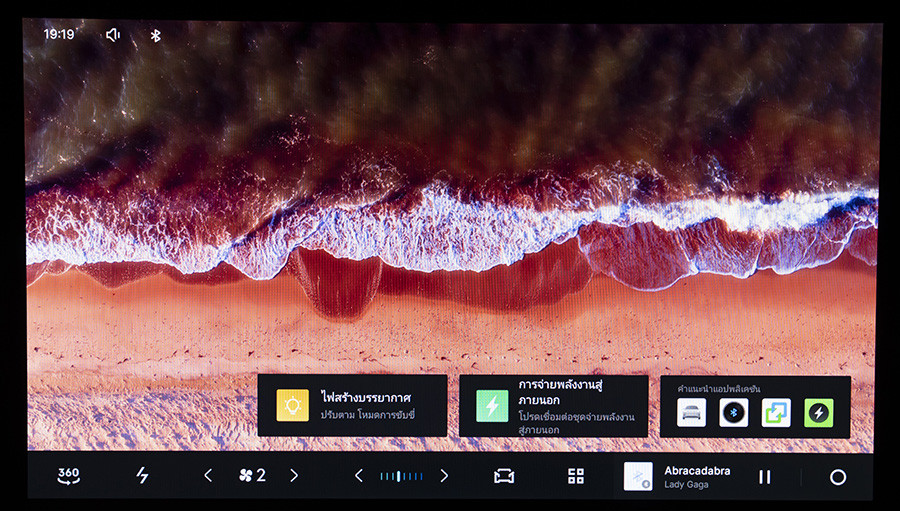Open the all apps grid
900x511 pixels.
[x=576, y=476]
